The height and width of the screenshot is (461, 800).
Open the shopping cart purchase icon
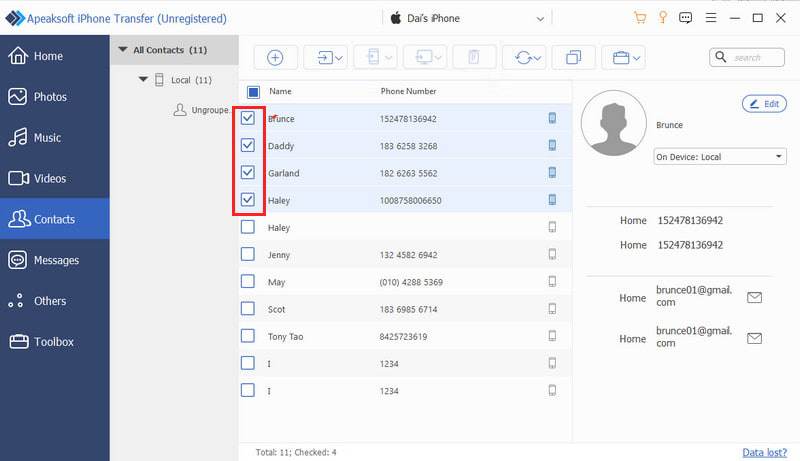point(640,18)
